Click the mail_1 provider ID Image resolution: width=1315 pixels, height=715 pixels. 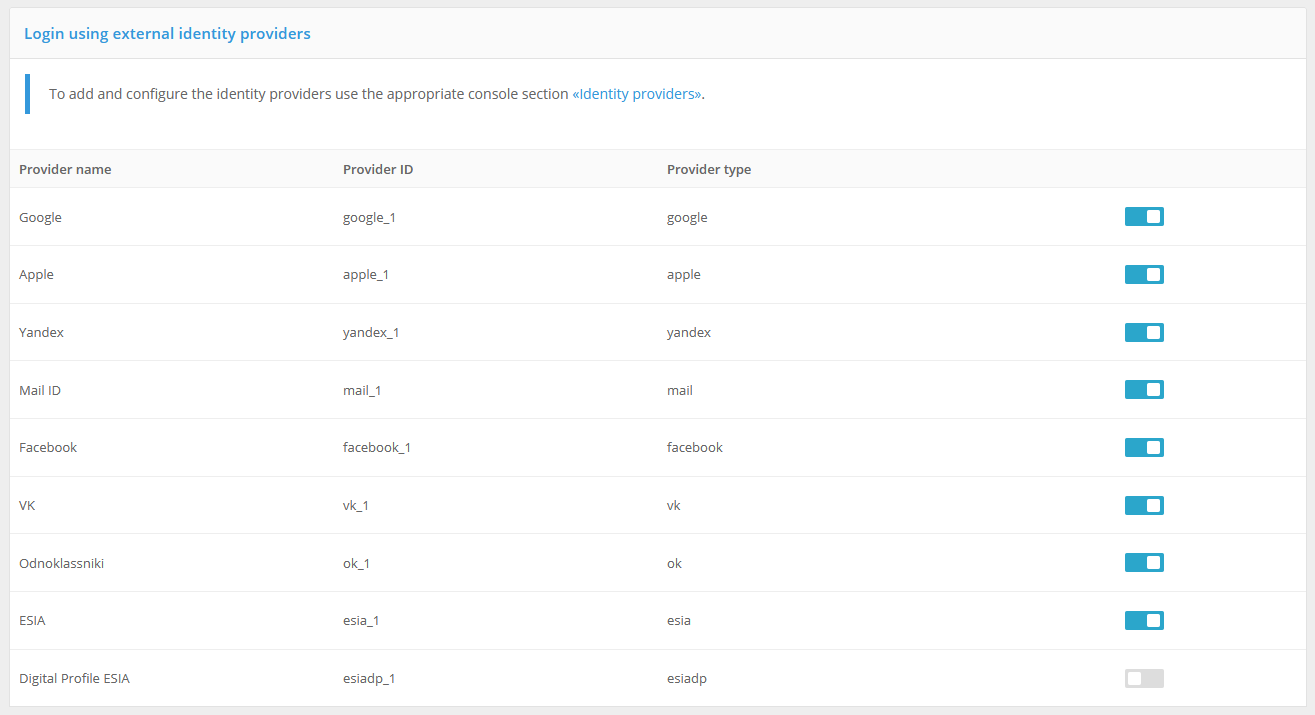(x=362, y=390)
